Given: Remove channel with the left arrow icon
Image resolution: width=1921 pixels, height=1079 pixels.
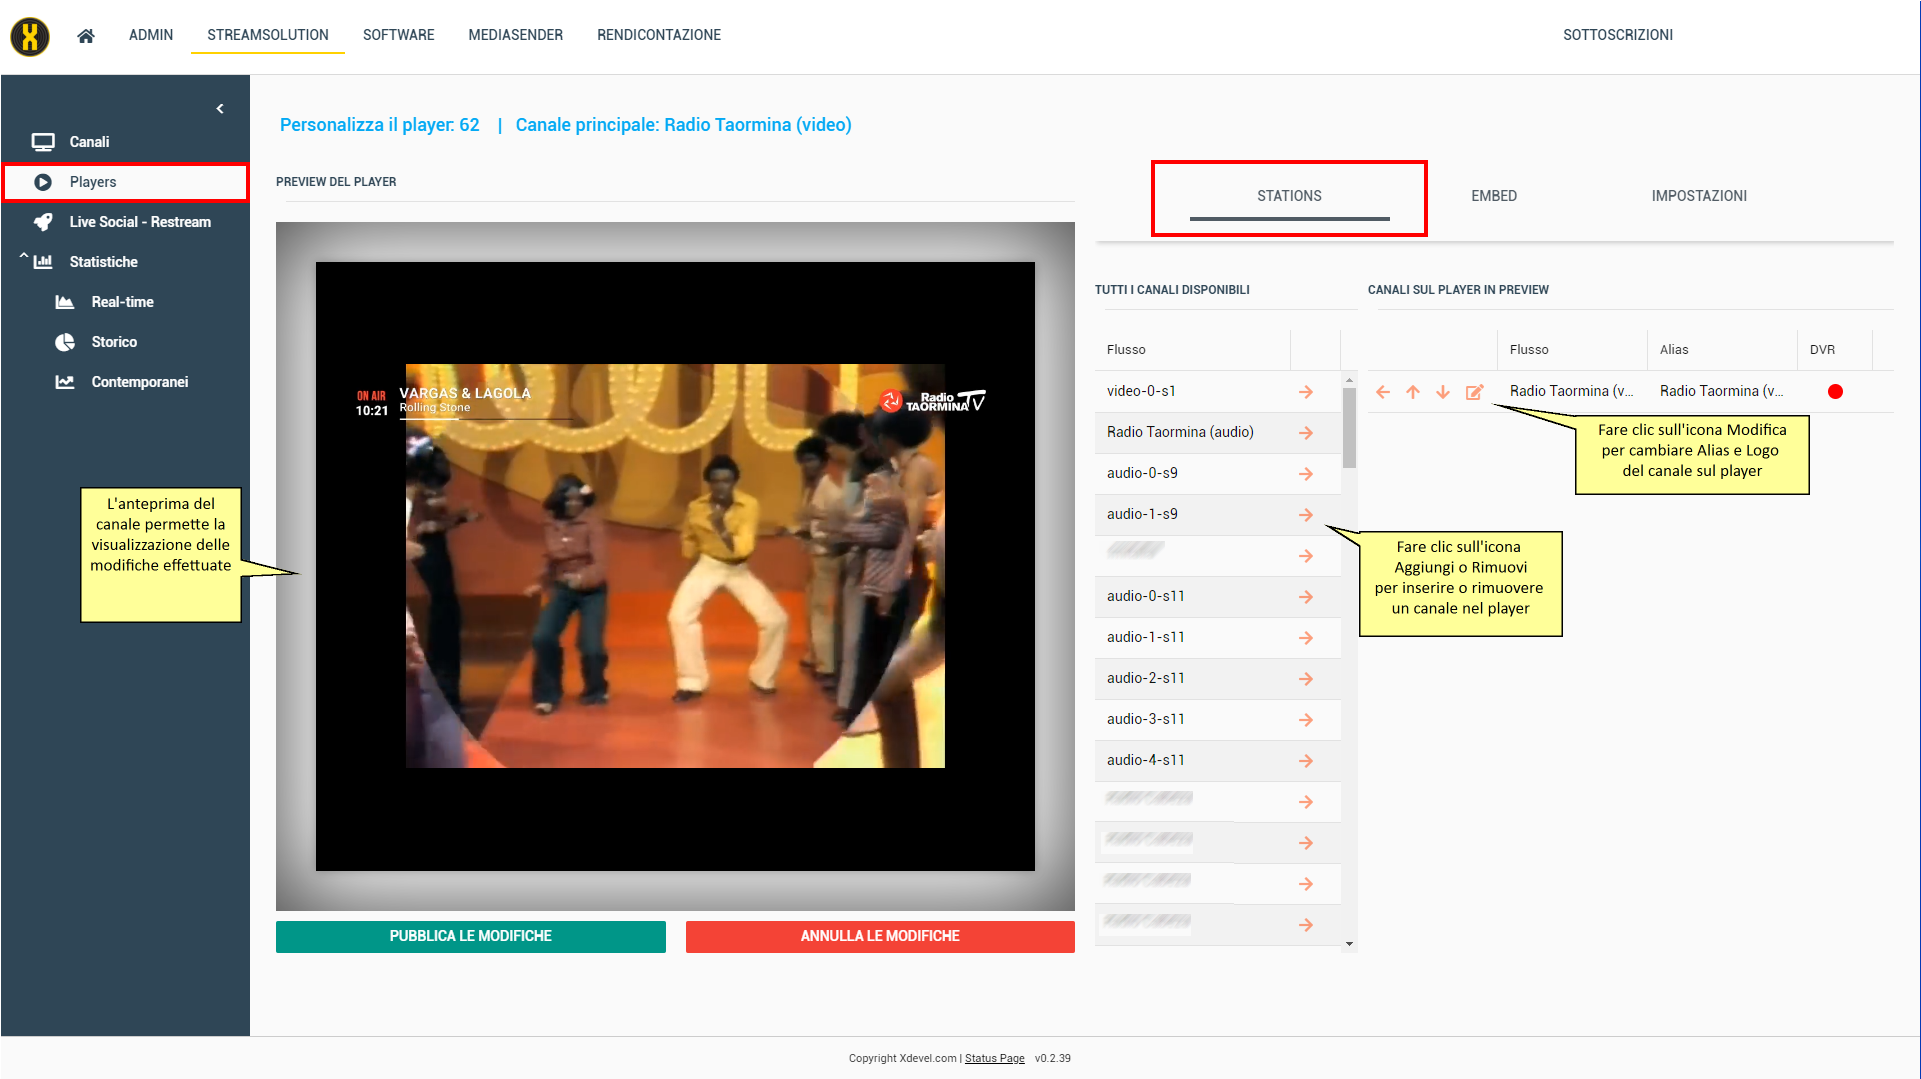Looking at the screenshot, I should (1383, 392).
